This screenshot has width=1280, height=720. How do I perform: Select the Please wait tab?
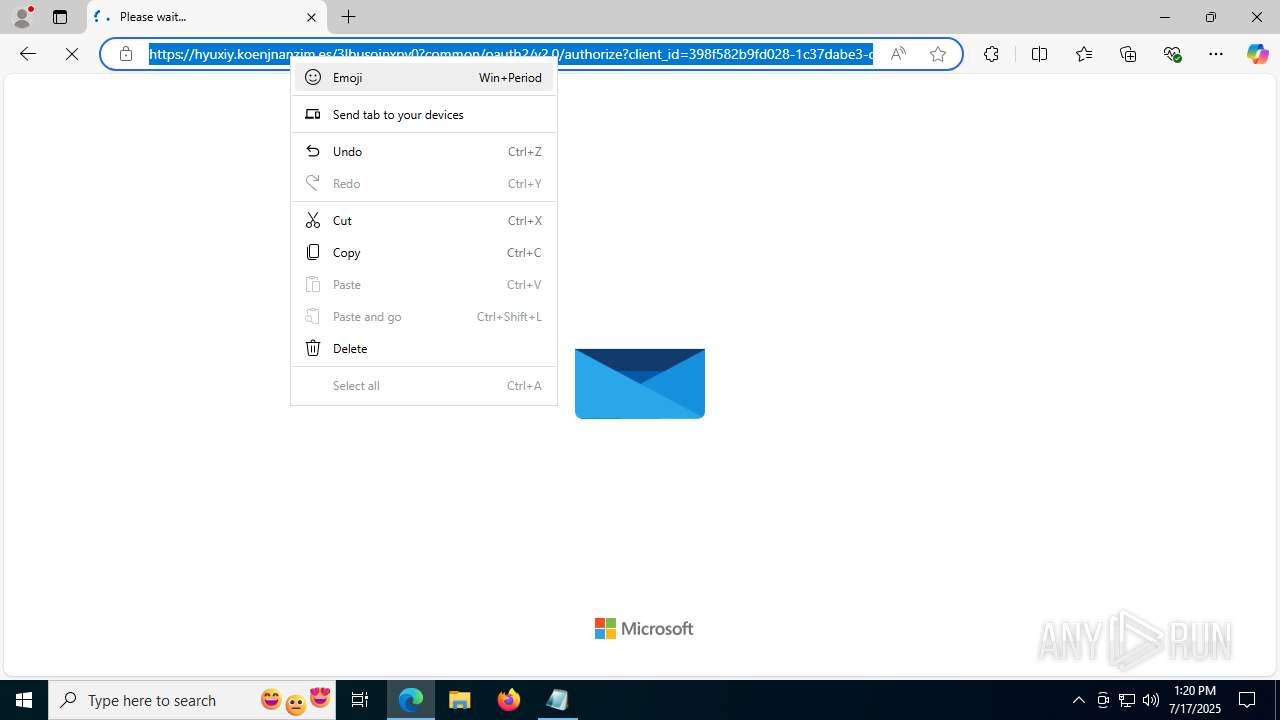[x=207, y=17]
